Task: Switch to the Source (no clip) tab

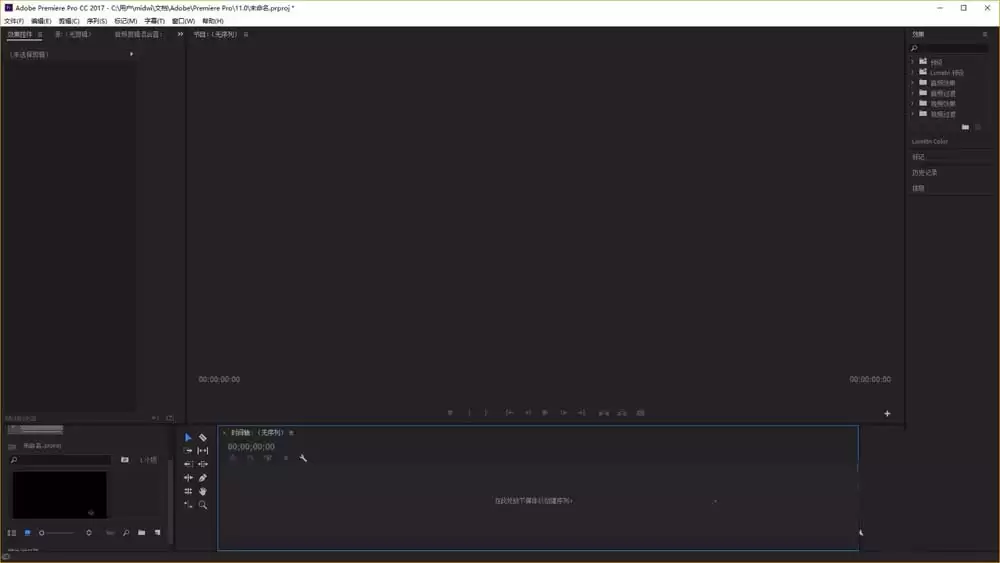Action: [73, 34]
